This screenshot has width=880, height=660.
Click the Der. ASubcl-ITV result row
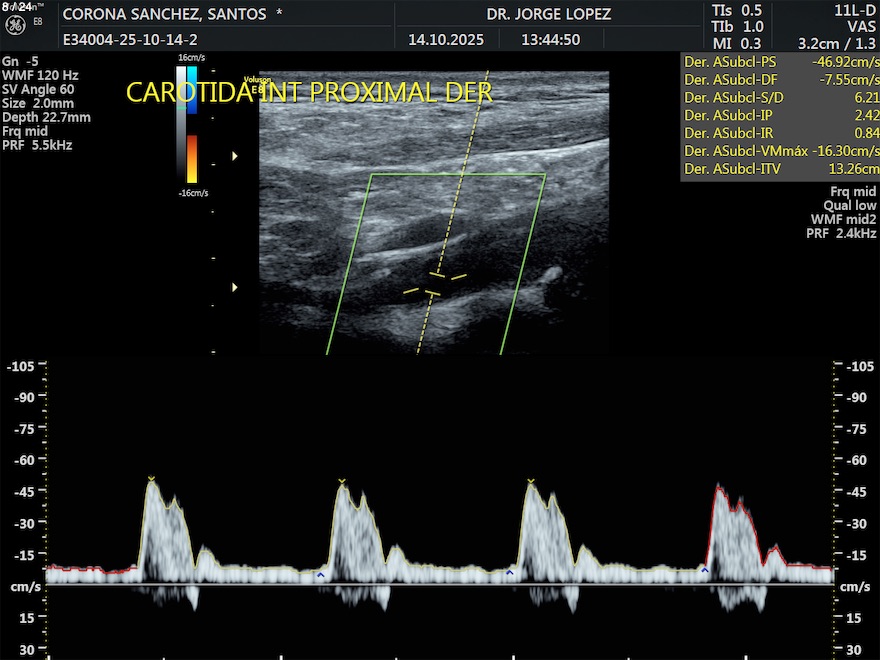779,169
